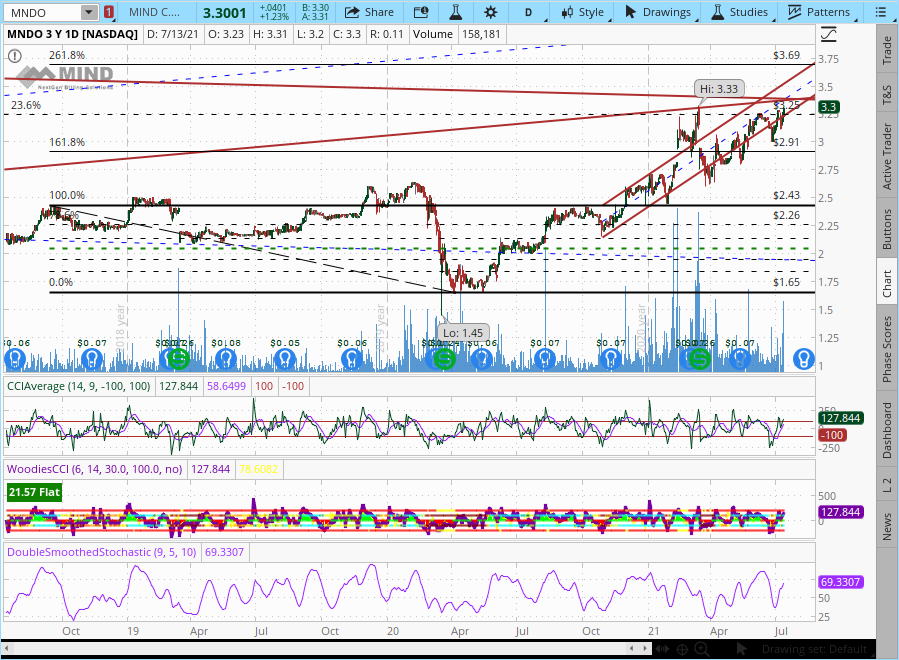Expand the MNDO symbol dropdown arrow
The height and width of the screenshot is (660, 899).
pos(89,12)
